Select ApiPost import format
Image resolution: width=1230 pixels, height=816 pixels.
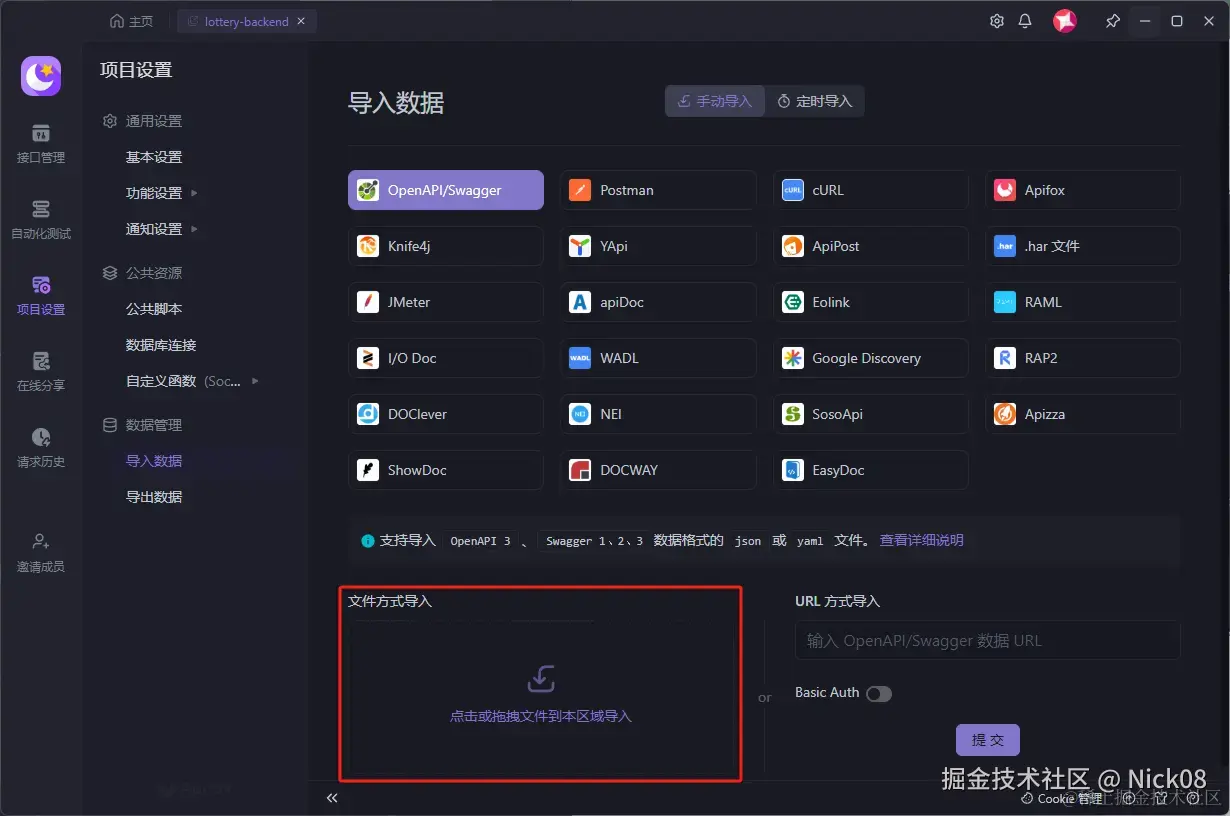coord(870,246)
